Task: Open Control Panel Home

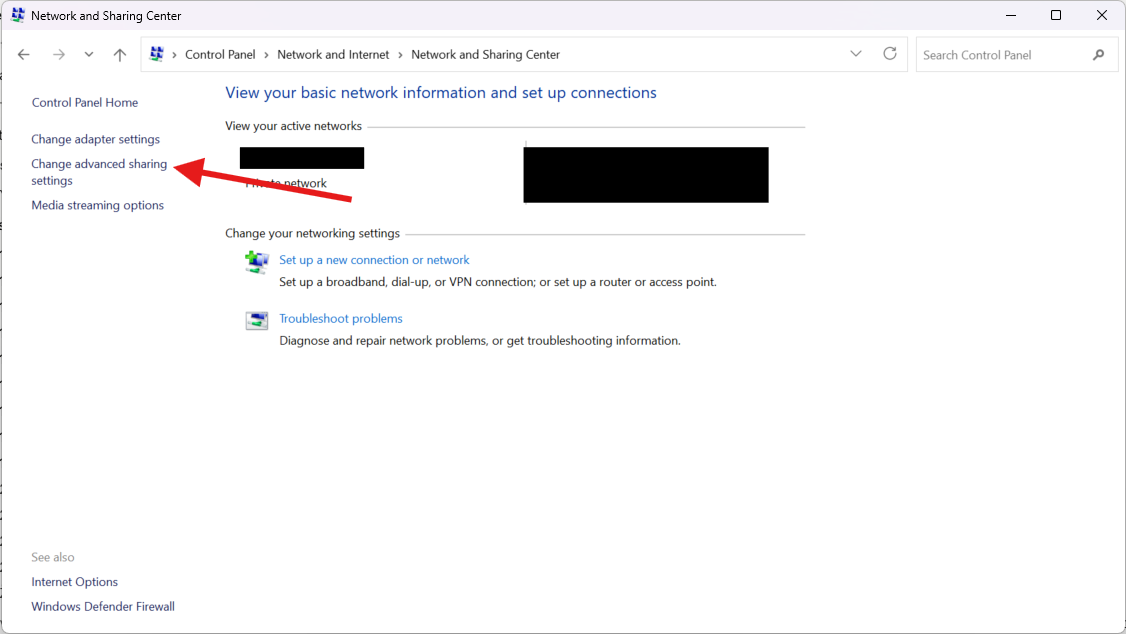Action: point(85,103)
